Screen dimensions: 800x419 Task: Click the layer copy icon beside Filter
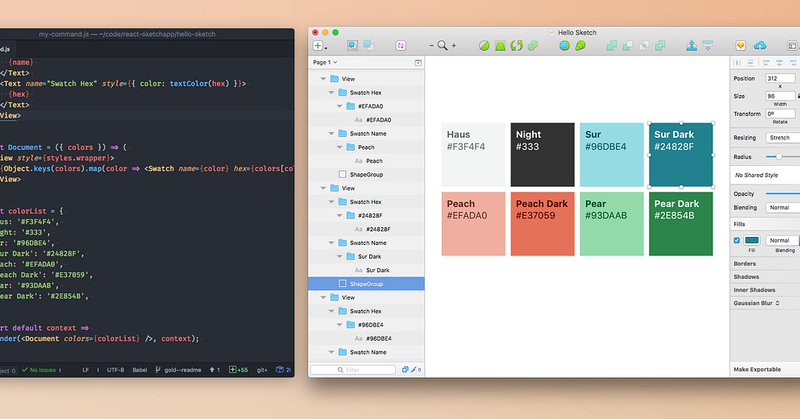pyautogui.click(x=405, y=369)
